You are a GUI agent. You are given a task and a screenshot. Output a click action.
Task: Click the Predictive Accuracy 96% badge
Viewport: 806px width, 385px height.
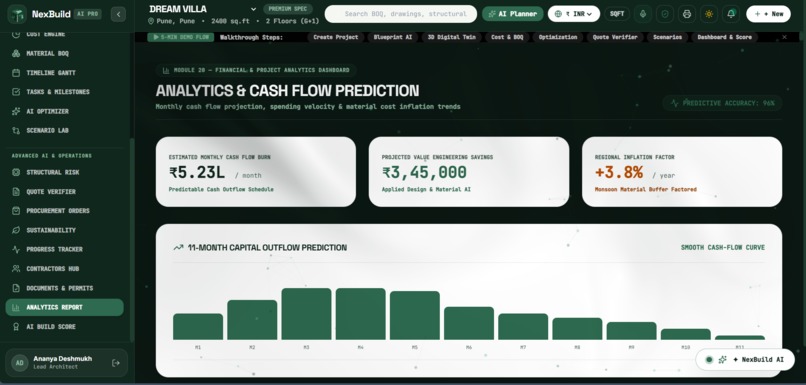click(x=722, y=103)
